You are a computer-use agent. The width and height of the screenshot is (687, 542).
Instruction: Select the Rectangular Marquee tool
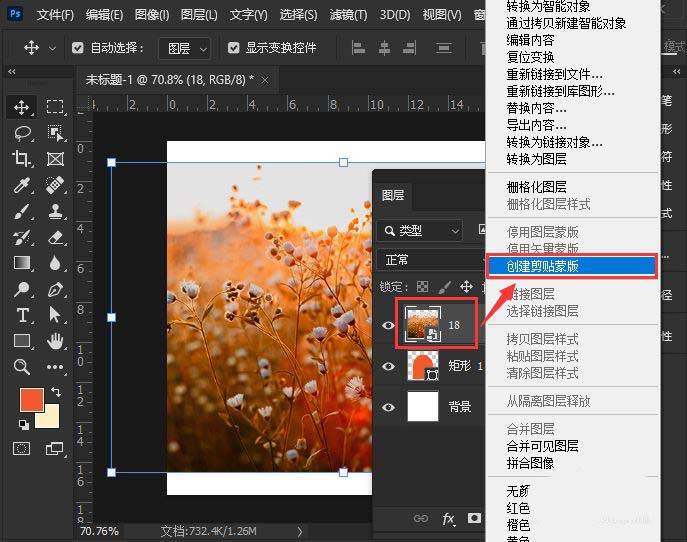tap(55, 107)
